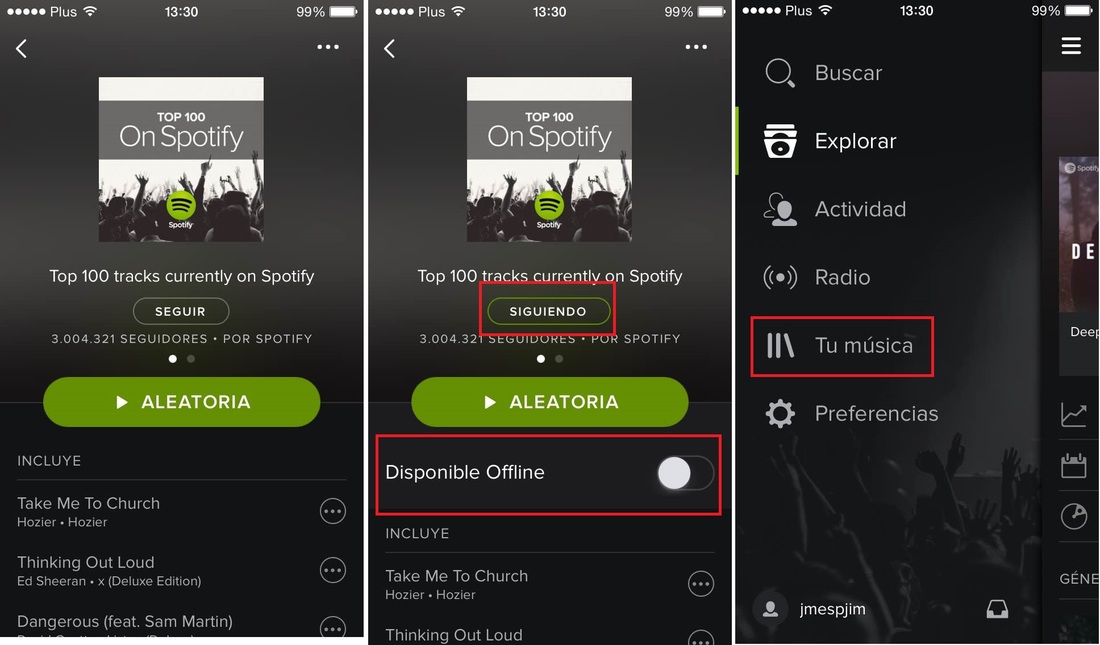Go back using arrow on second screen
1100x645 pixels.
[x=389, y=48]
